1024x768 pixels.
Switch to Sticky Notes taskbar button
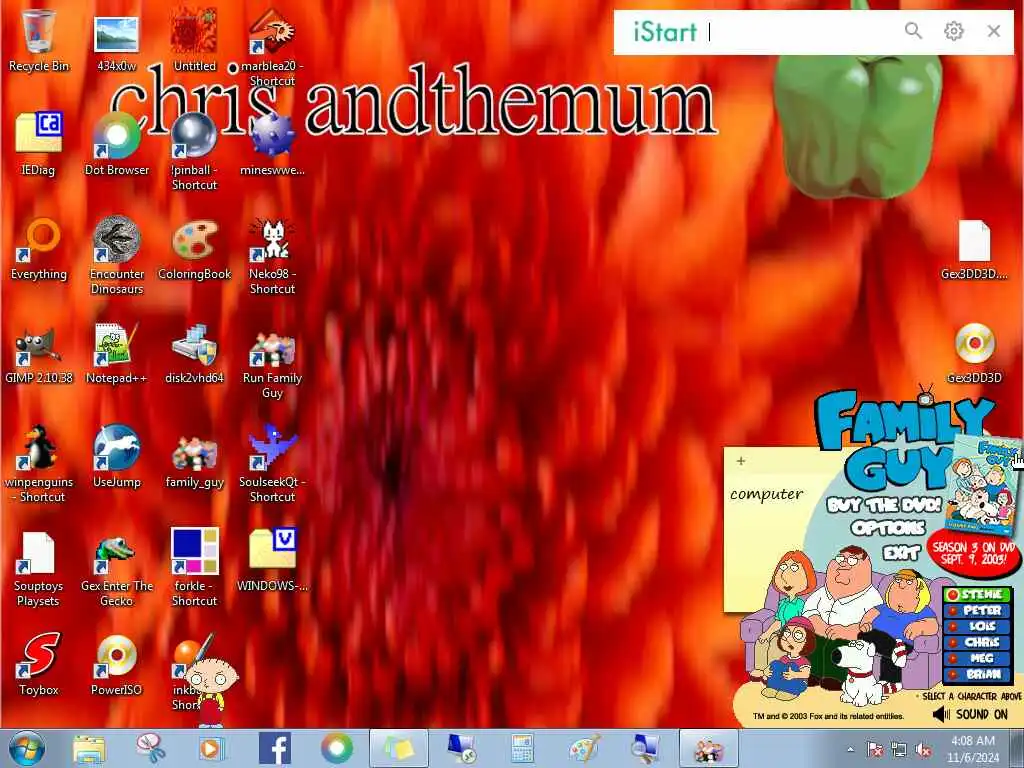click(x=399, y=748)
